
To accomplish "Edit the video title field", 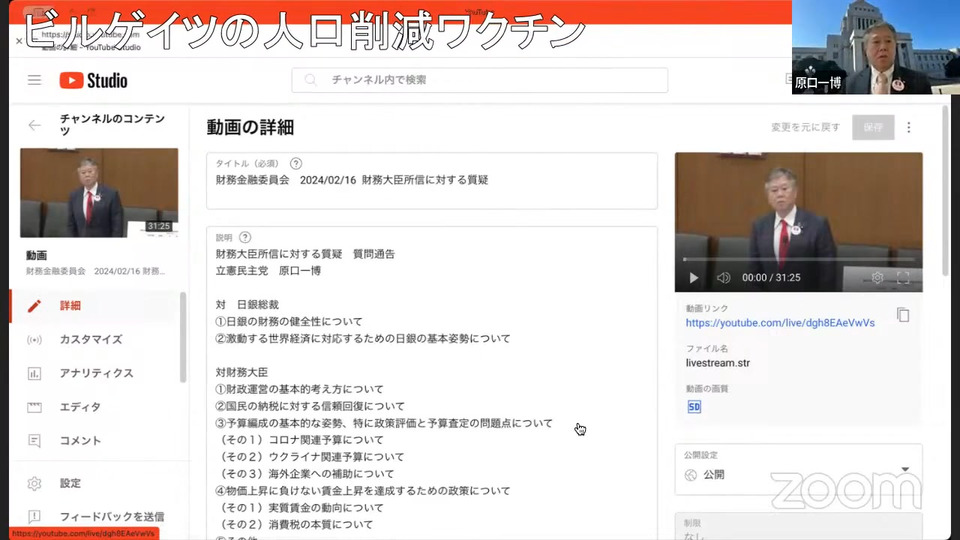I will 432,181.
